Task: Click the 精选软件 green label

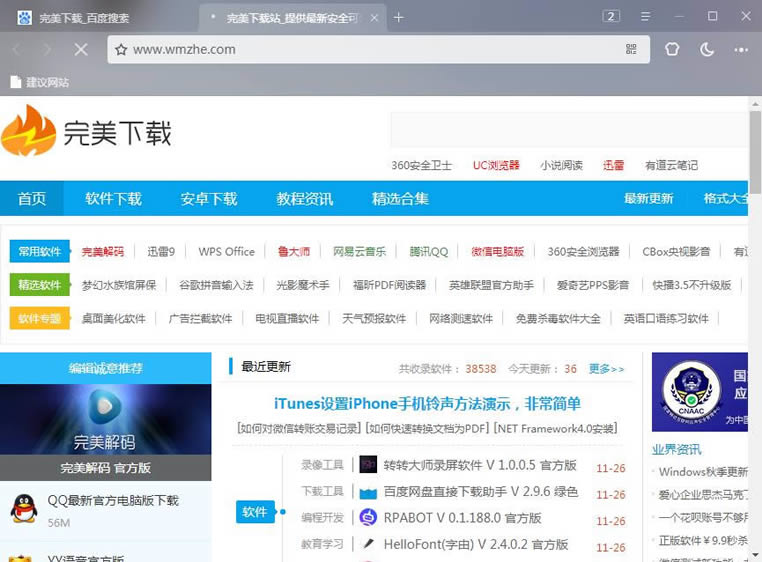Action: click(x=39, y=285)
